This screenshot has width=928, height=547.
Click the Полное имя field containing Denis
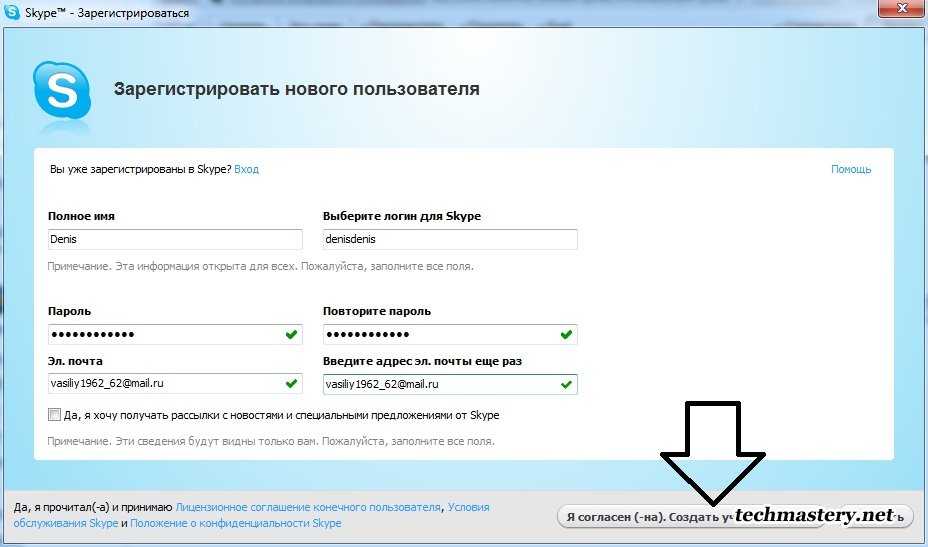tap(175, 239)
